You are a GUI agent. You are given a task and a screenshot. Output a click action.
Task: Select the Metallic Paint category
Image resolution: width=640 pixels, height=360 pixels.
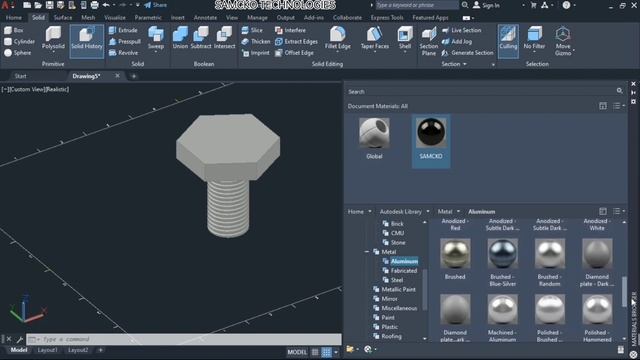pyautogui.click(x=394, y=289)
